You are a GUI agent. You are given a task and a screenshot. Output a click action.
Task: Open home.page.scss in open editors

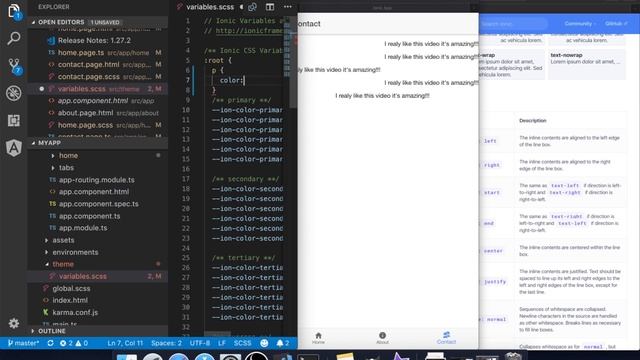click(85, 125)
